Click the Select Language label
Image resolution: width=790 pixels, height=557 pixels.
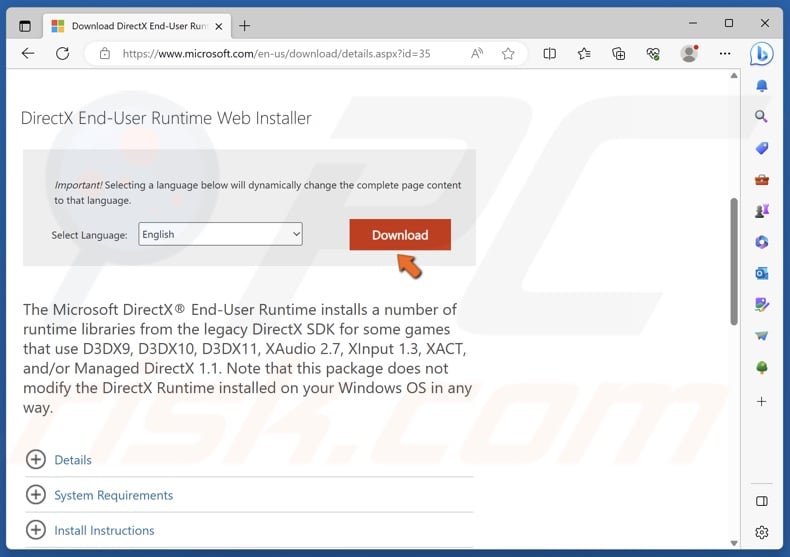click(89, 235)
